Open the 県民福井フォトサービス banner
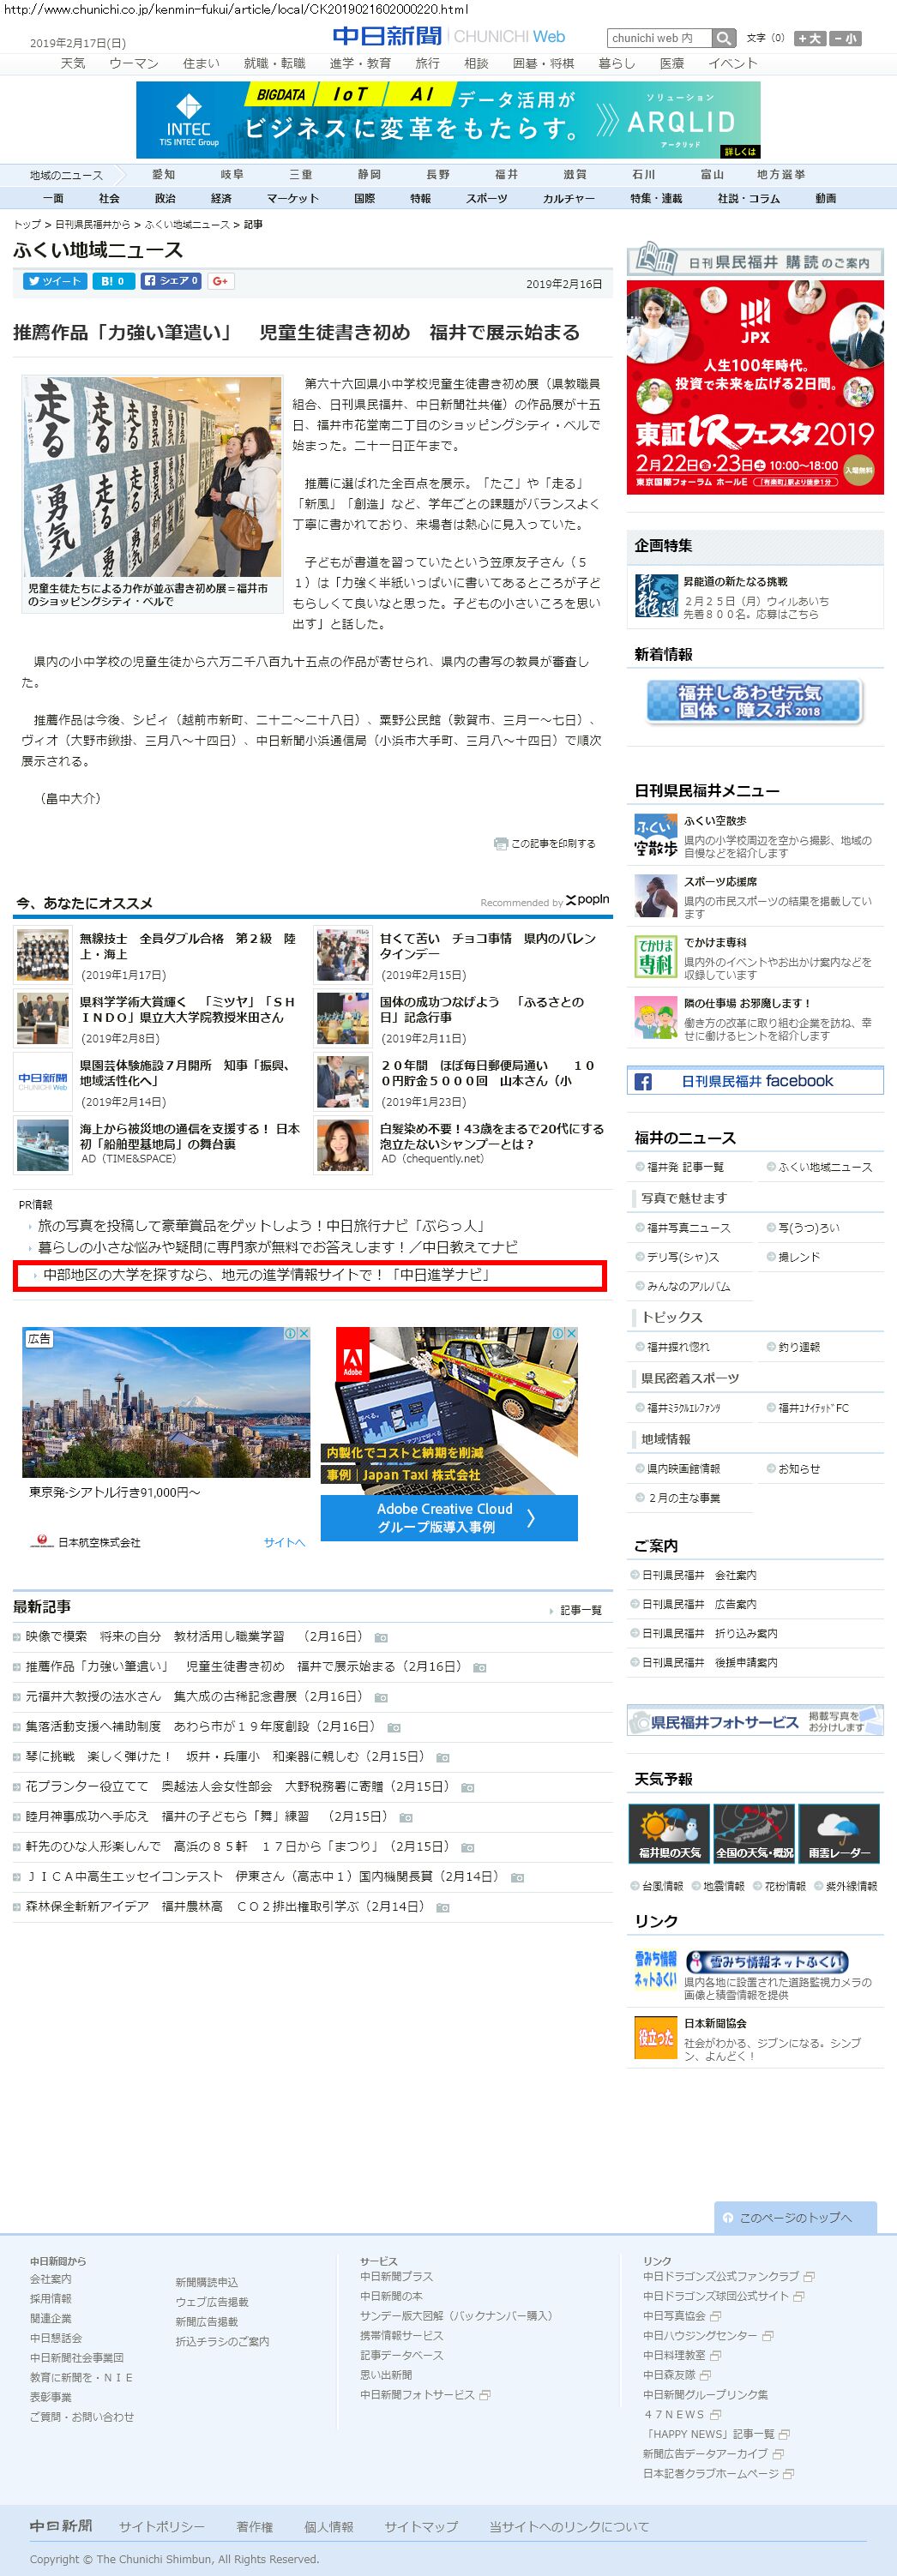 coord(755,1721)
